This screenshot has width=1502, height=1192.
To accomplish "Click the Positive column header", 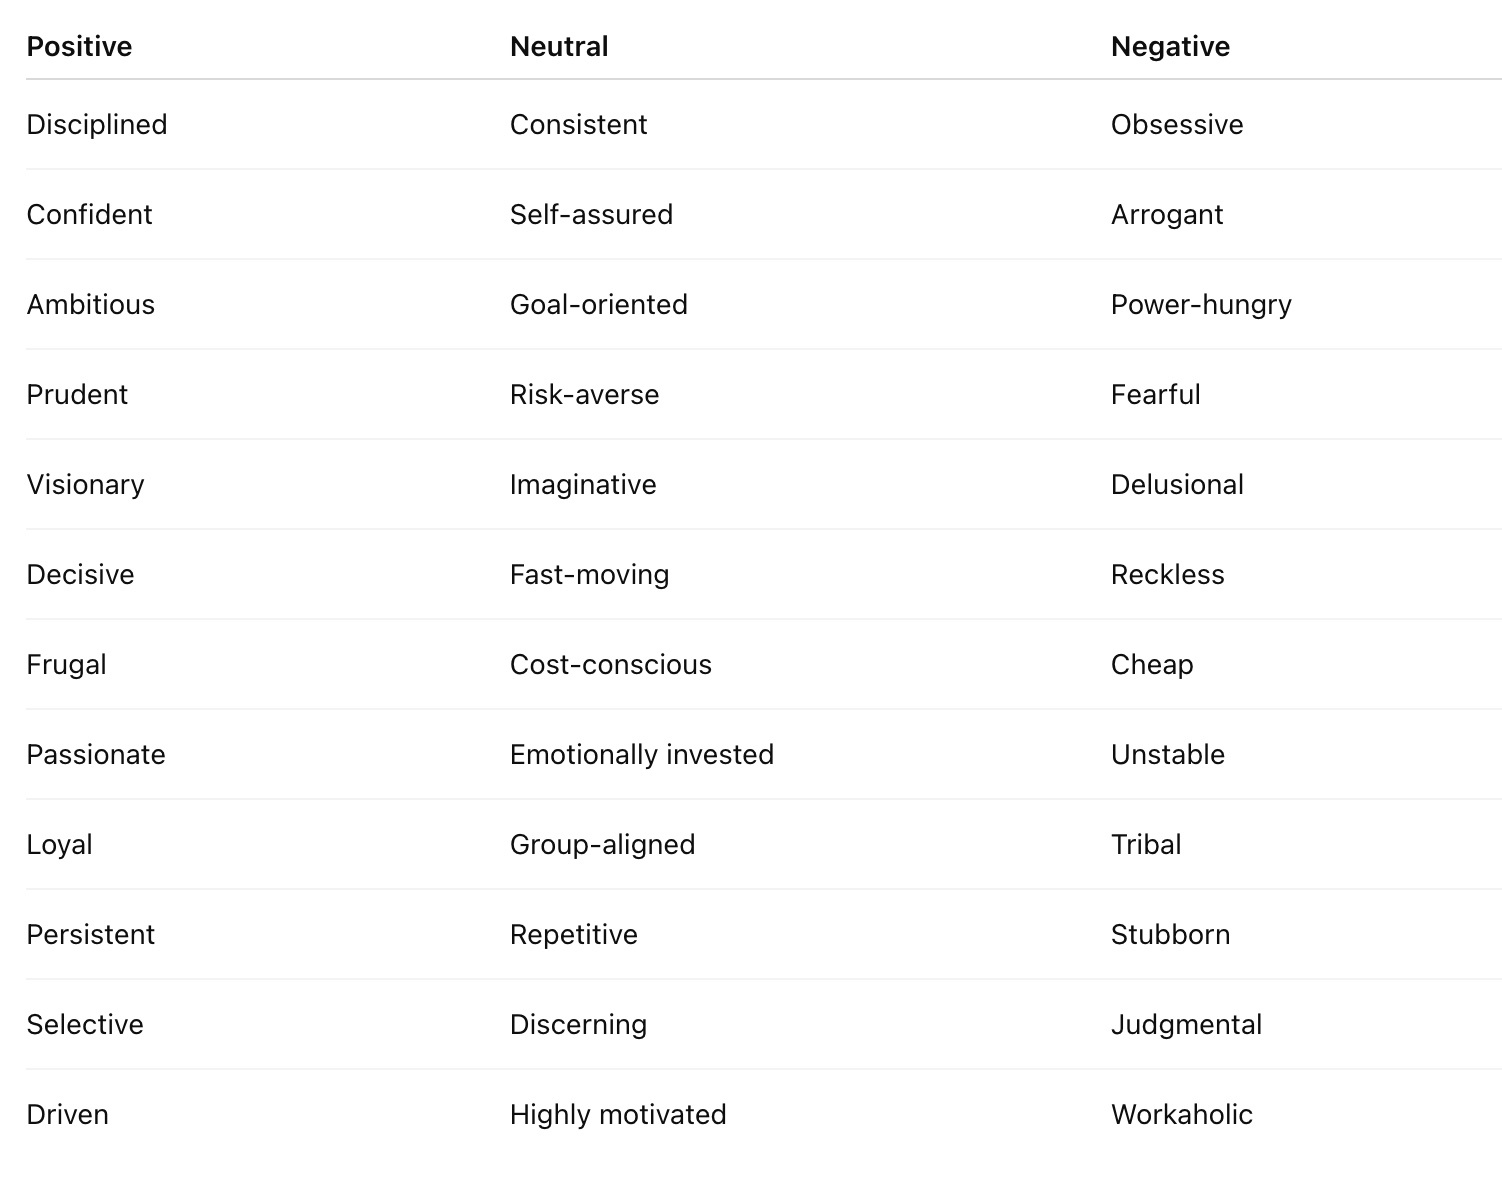I will pyautogui.click(x=79, y=47).
